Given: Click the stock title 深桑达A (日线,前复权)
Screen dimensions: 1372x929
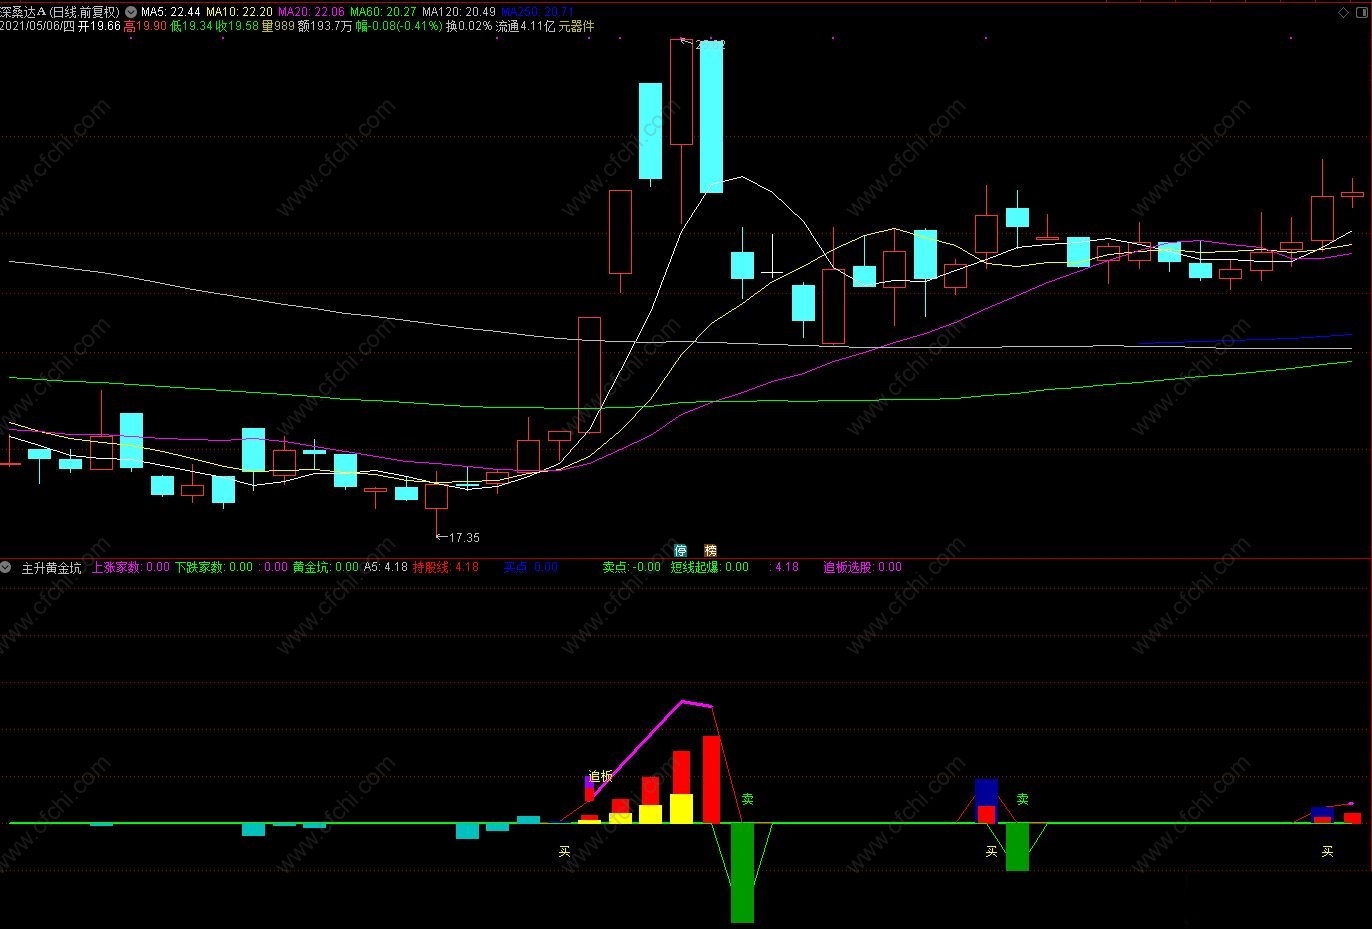Looking at the screenshot, I should coord(60,12).
